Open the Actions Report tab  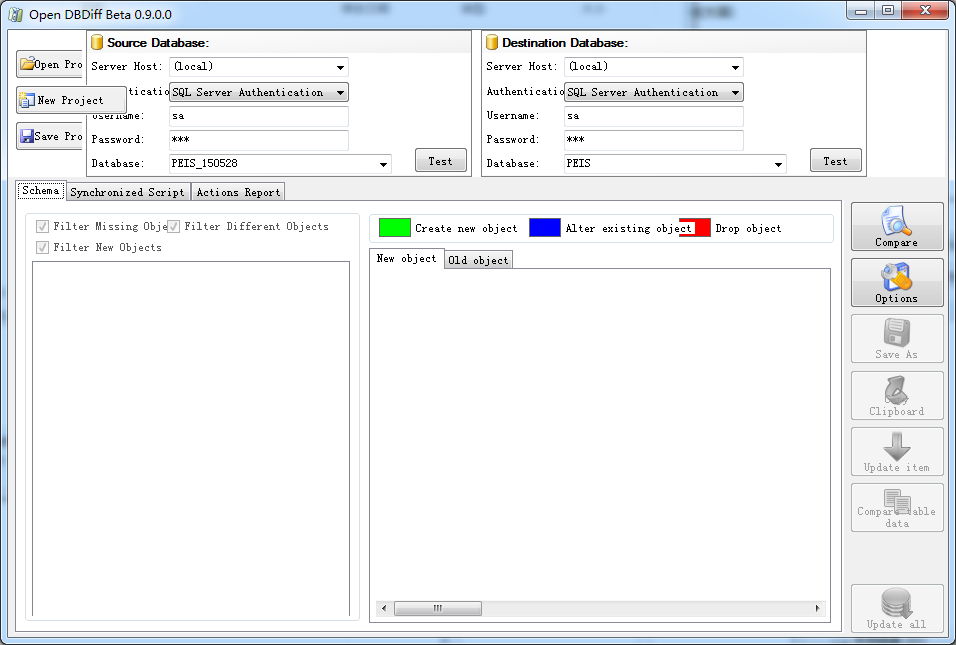(x=237, y=191)
